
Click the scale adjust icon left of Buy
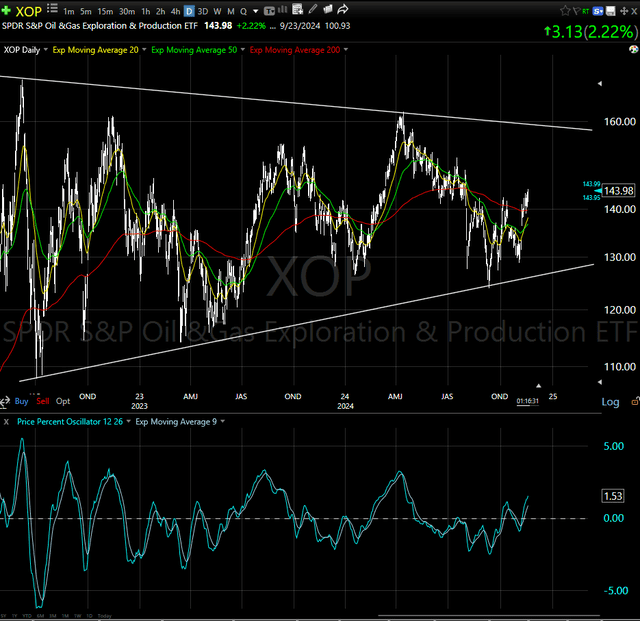pos(5,402)
